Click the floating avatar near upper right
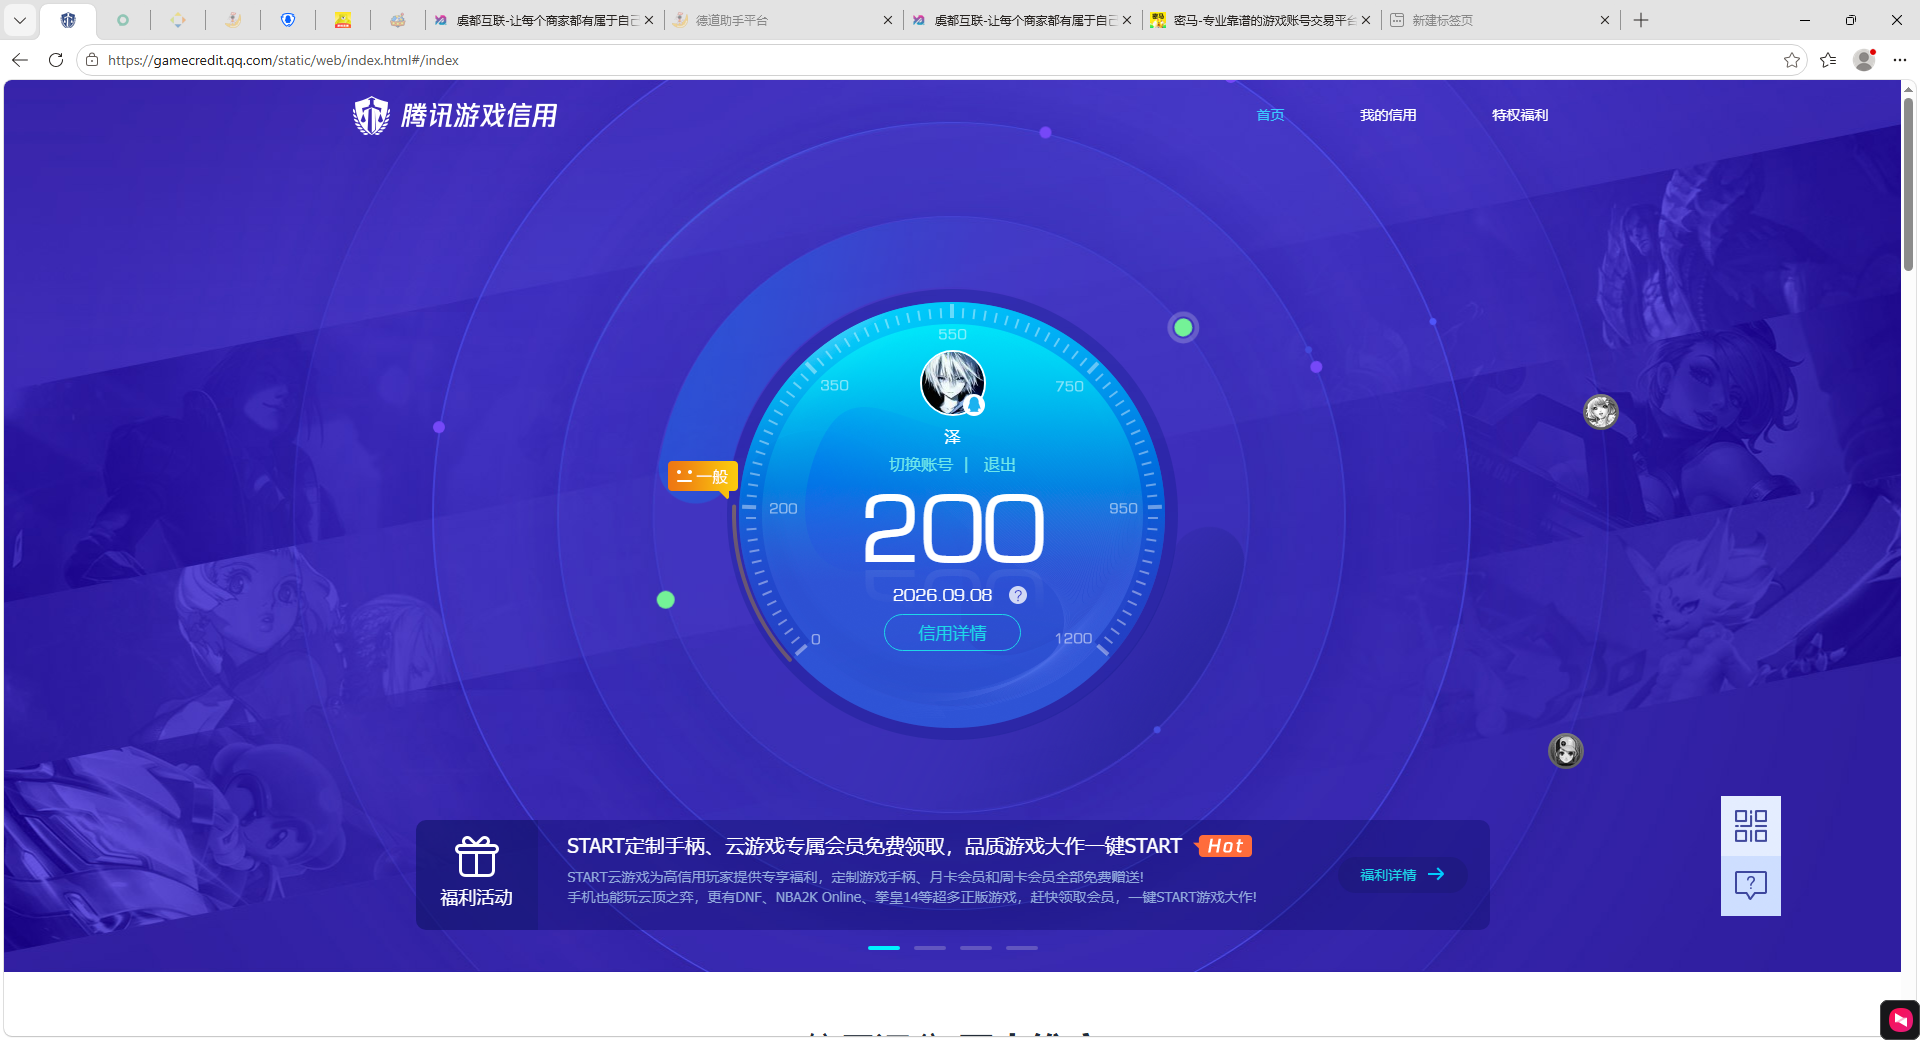The image size is (1920, 1040). (x=1601, y=411)
